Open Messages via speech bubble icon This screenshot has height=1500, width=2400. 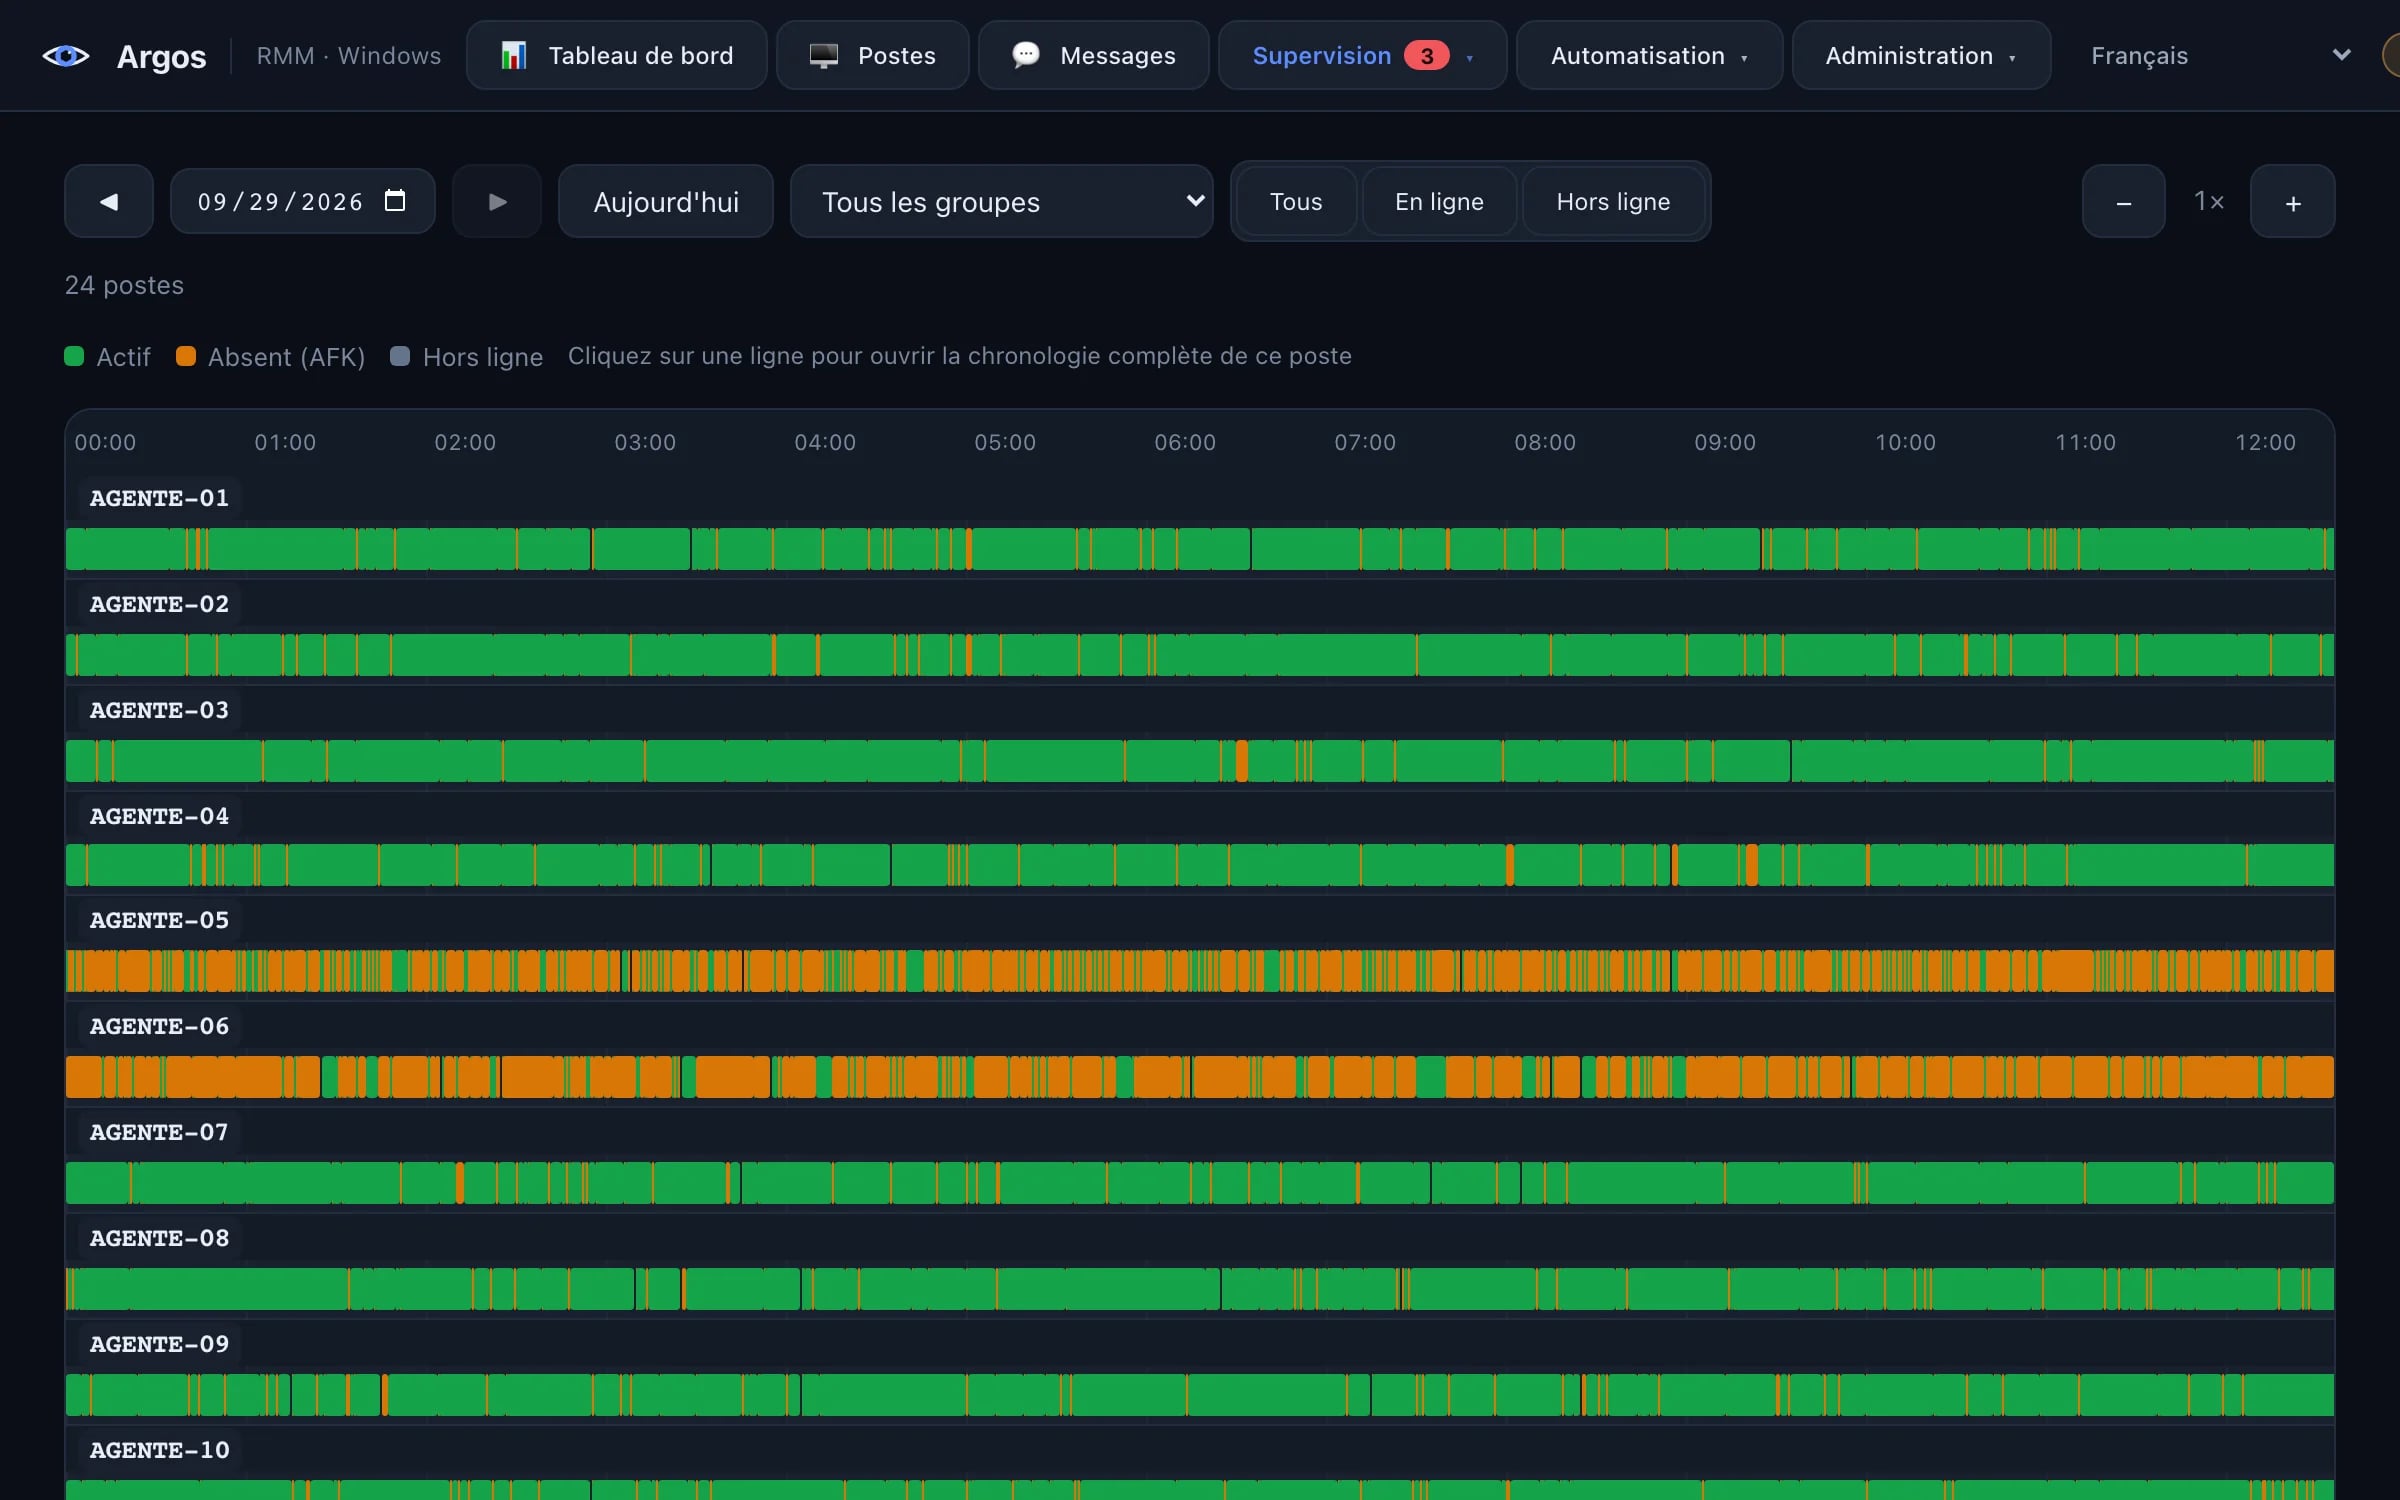click(x=1025, y=55)
